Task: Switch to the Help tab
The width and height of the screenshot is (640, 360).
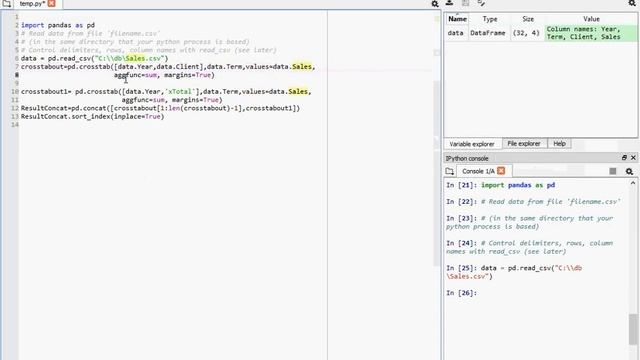Action: coord(559,144)
